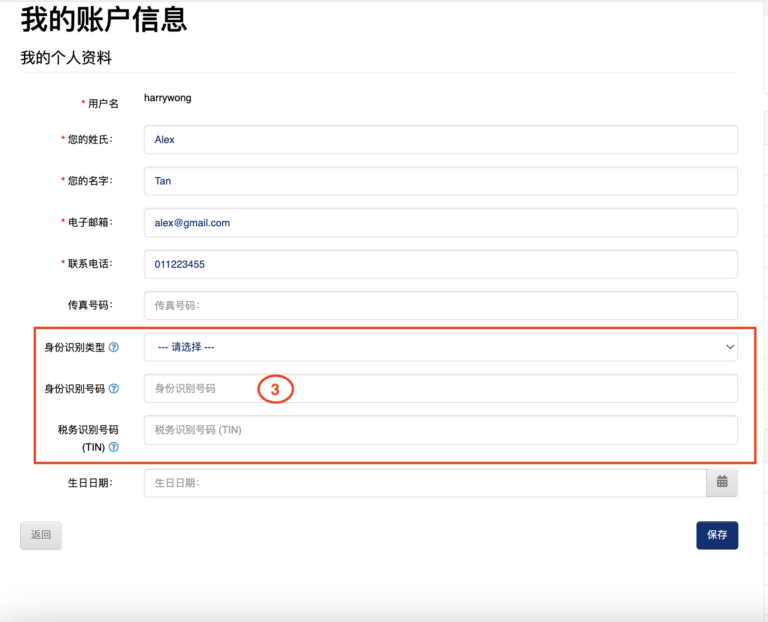Click the 我的个人资料 section heading
Viewport: 768px width, 622px height.
click(66, 58)
